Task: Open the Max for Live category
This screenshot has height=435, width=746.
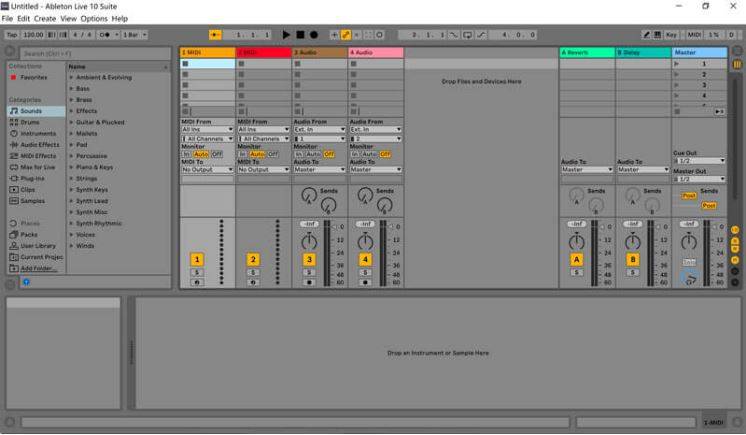Action: pos(40,166)
